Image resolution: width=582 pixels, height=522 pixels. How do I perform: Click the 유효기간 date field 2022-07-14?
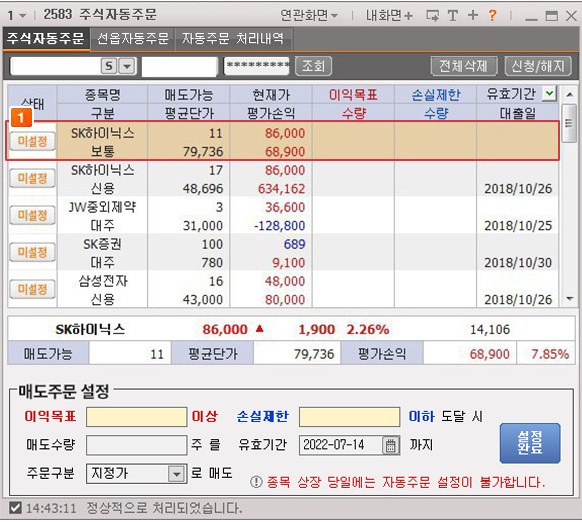click(341, 445)
